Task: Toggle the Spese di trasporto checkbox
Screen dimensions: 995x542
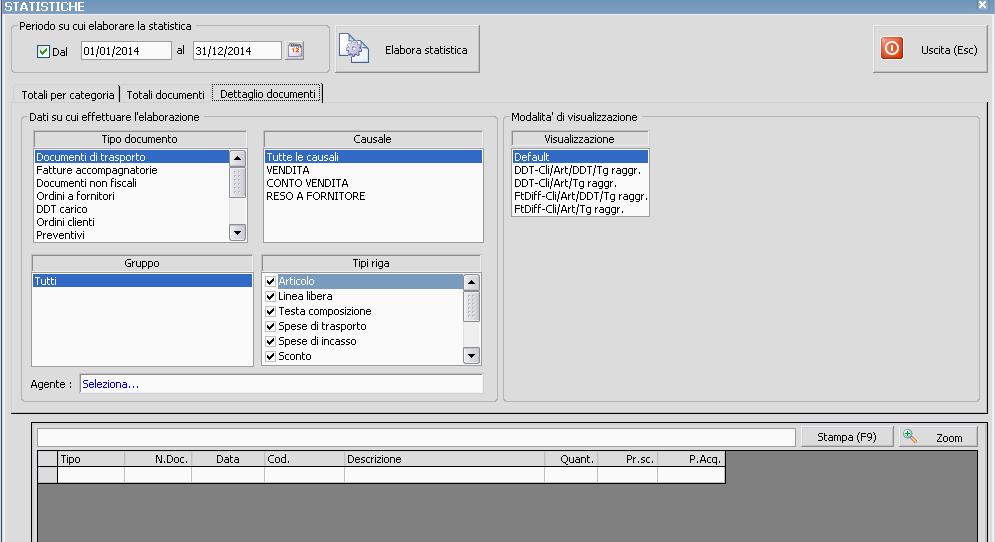Action: (x=270, y=326)
